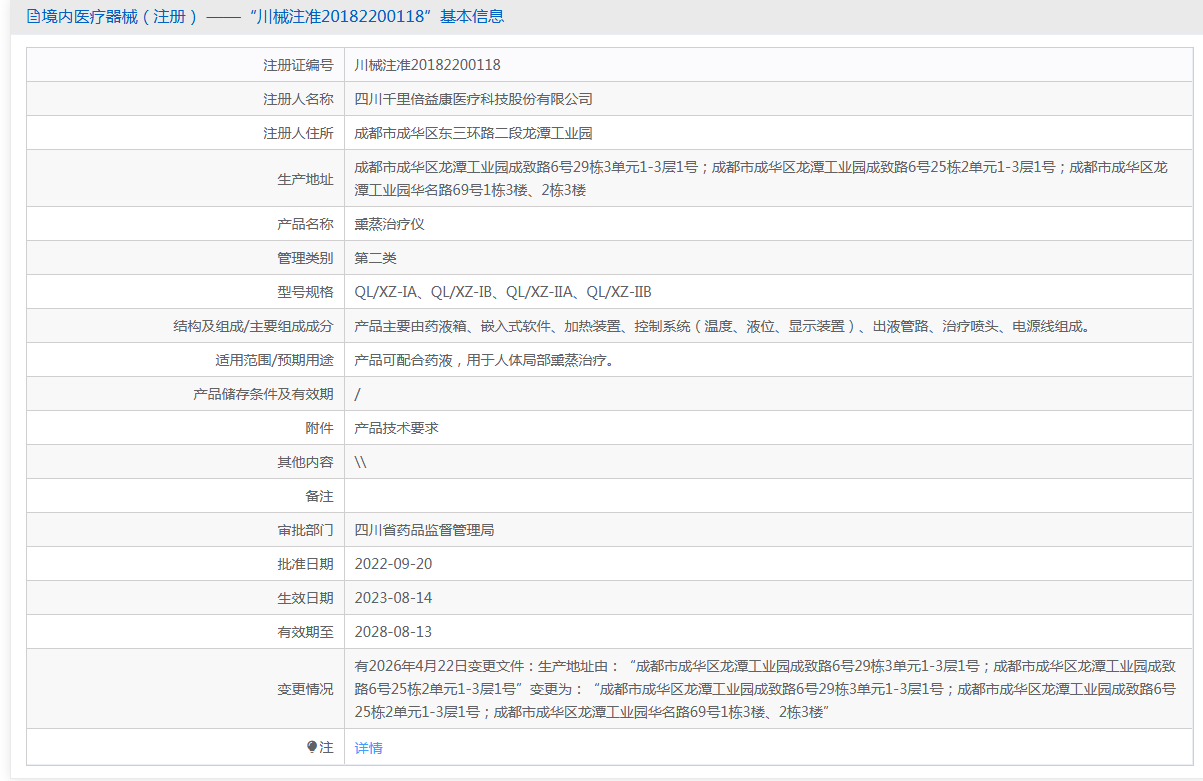Click the page title 境内医疗器械（注册）基本信息
This screenshot has width=1203, height=781.
coord(272,16)
